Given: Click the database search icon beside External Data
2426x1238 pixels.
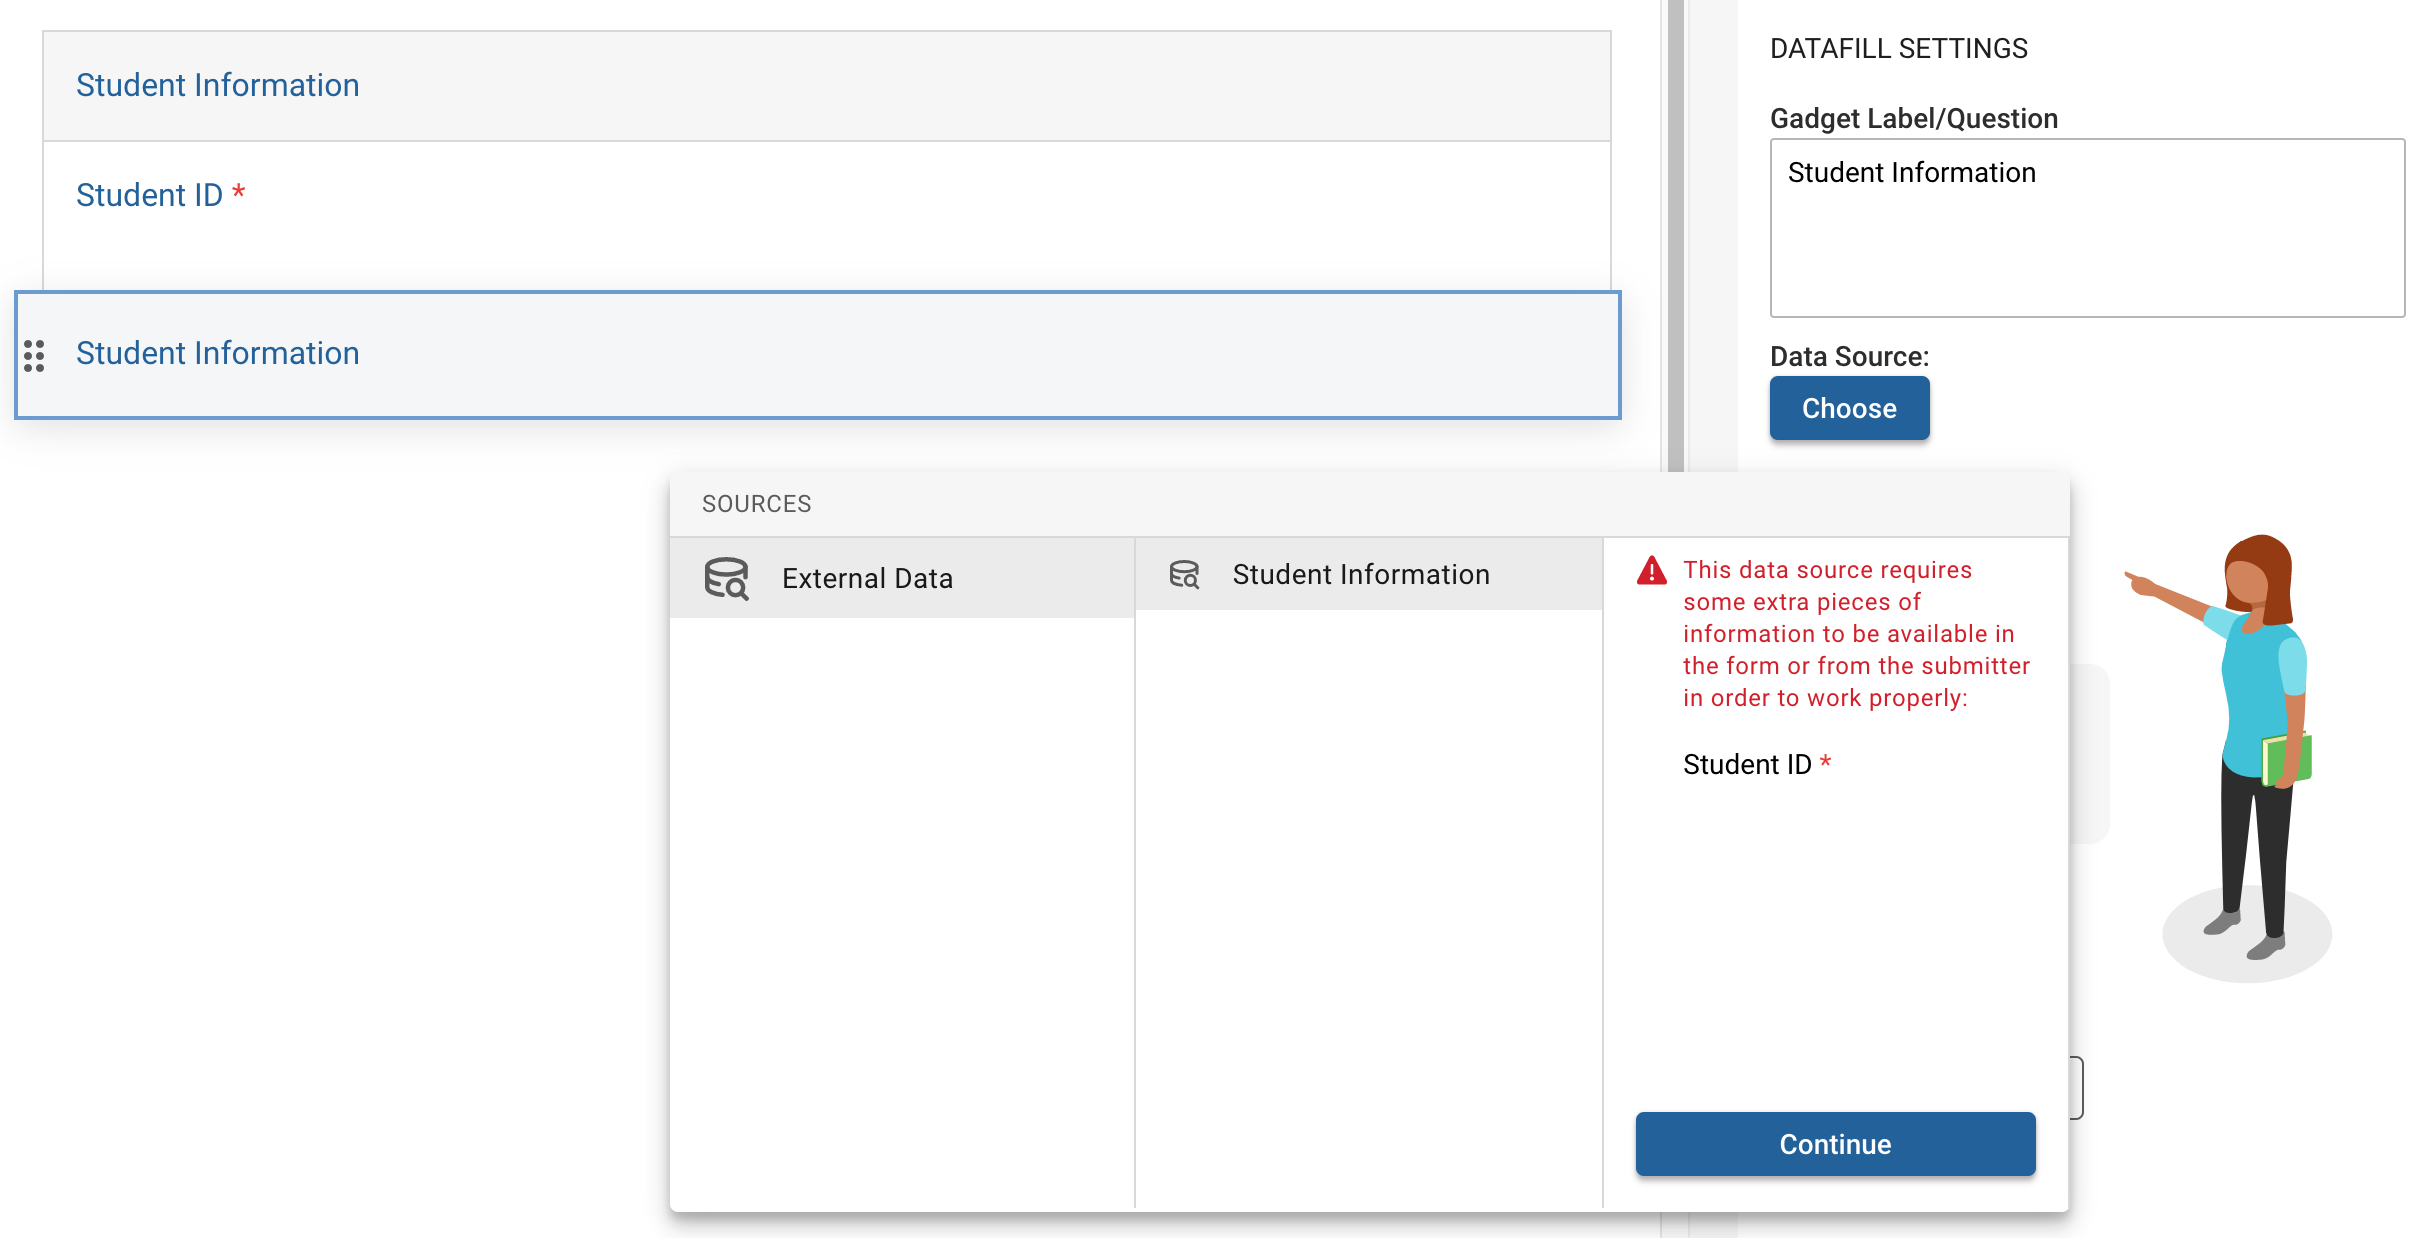Looking at the screenshot, I should coord(727,577).
